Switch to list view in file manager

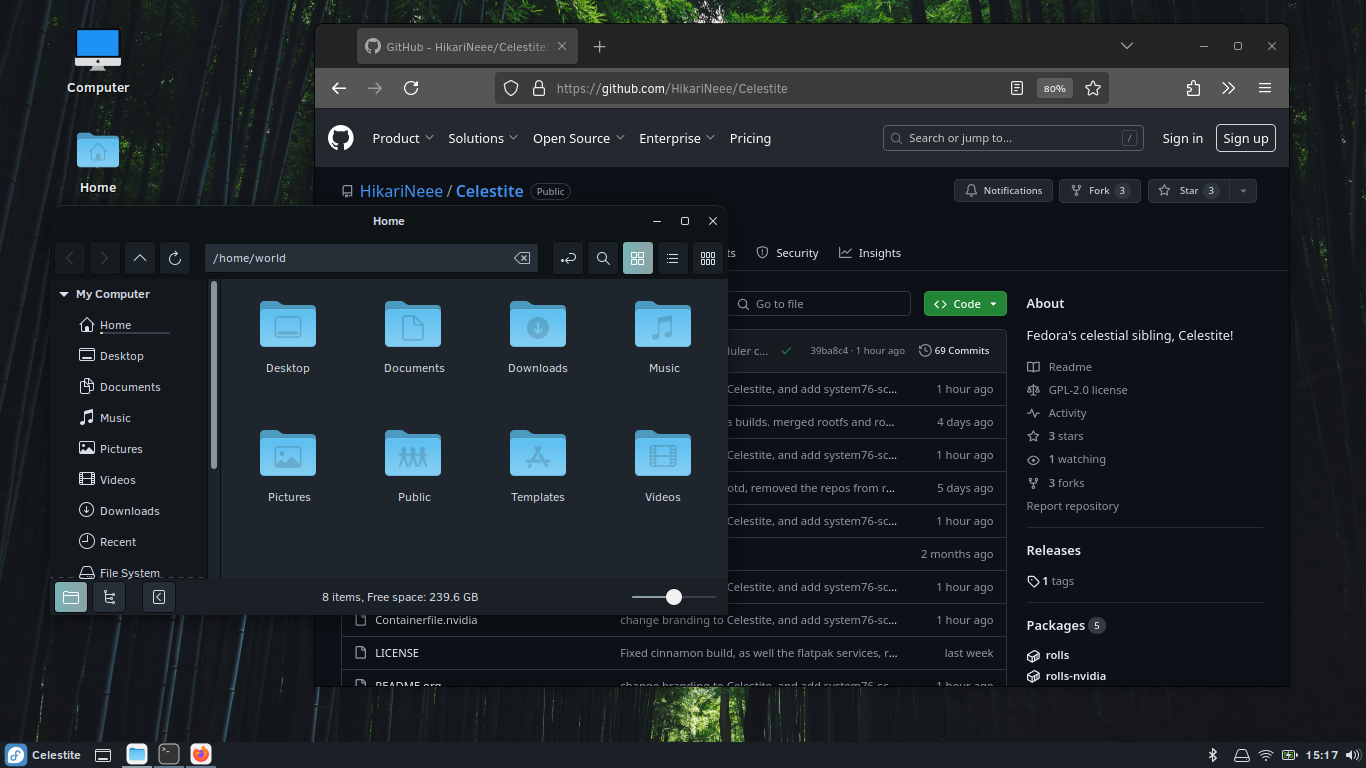click(x=673, y=258)
